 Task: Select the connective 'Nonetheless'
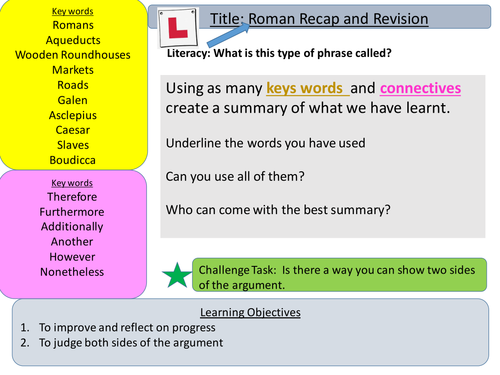tap(72, 272)
